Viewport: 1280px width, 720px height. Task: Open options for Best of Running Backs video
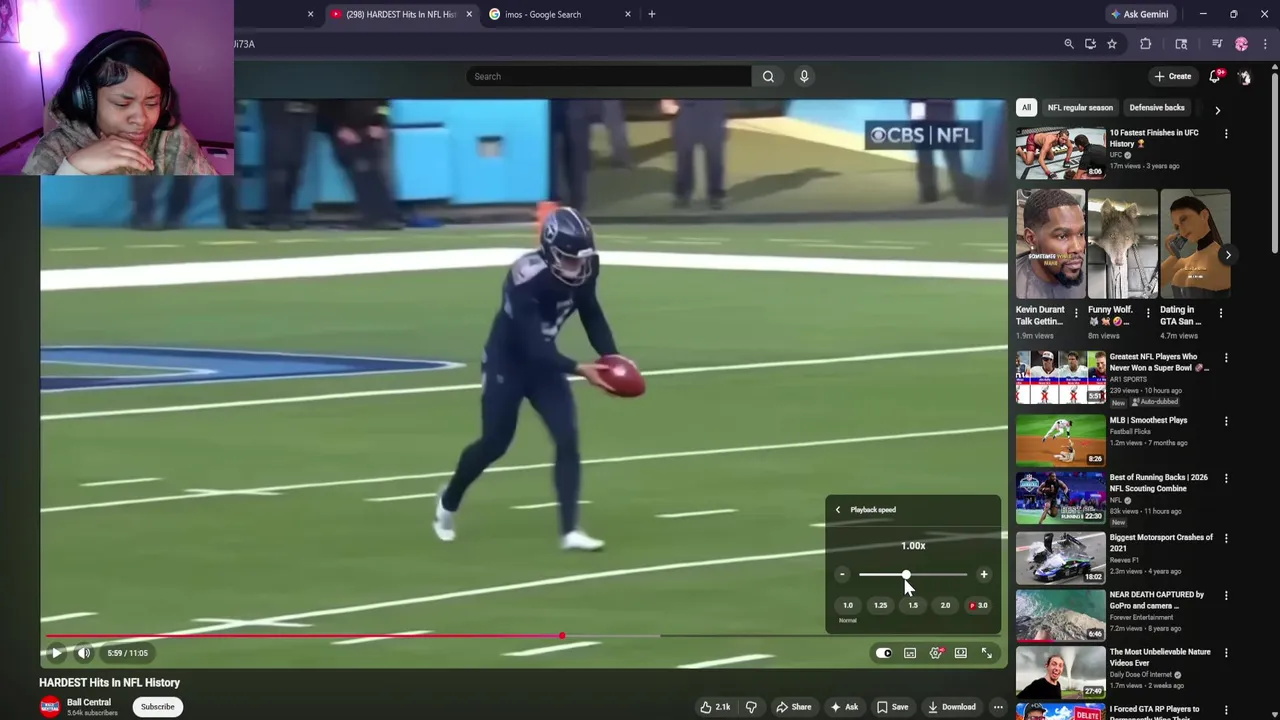pyautogui.click(x=1226, y=478)
